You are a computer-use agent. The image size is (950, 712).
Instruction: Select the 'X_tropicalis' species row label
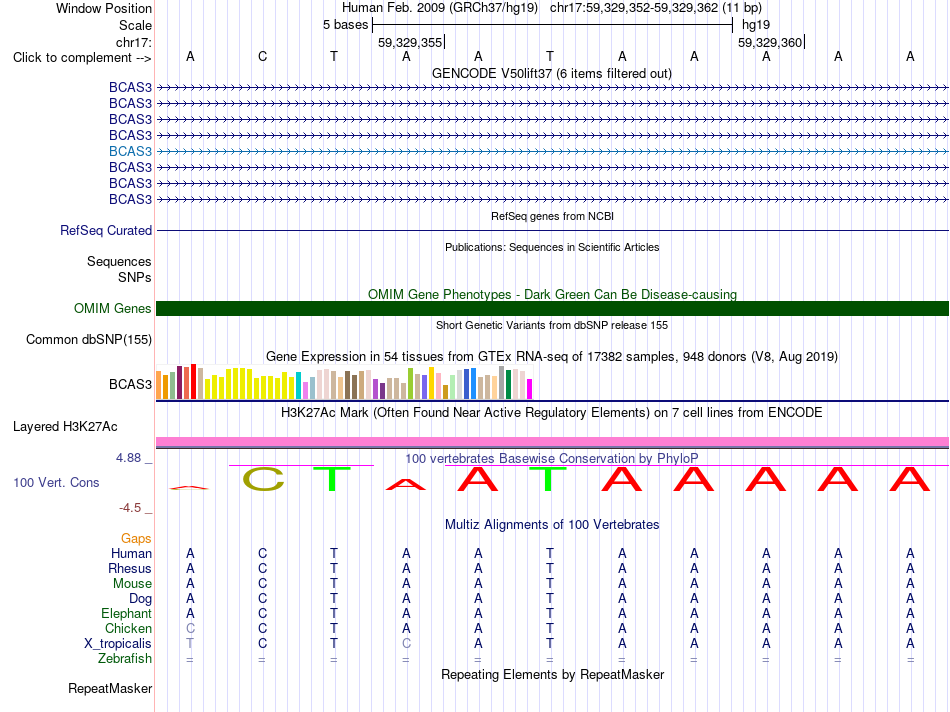(118, 644)
